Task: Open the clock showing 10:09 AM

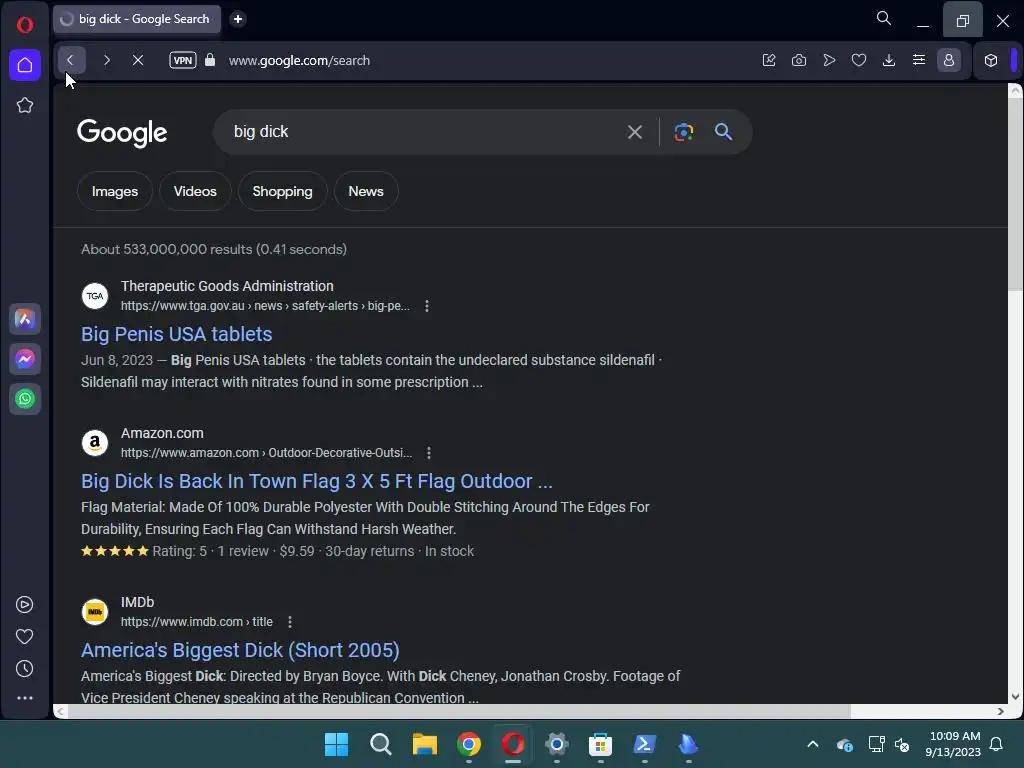Action: tap(953, 744)
